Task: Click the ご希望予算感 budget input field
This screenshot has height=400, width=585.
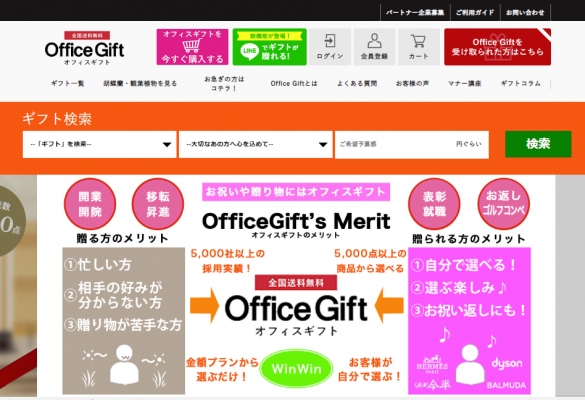Action: tap(412, 144)
